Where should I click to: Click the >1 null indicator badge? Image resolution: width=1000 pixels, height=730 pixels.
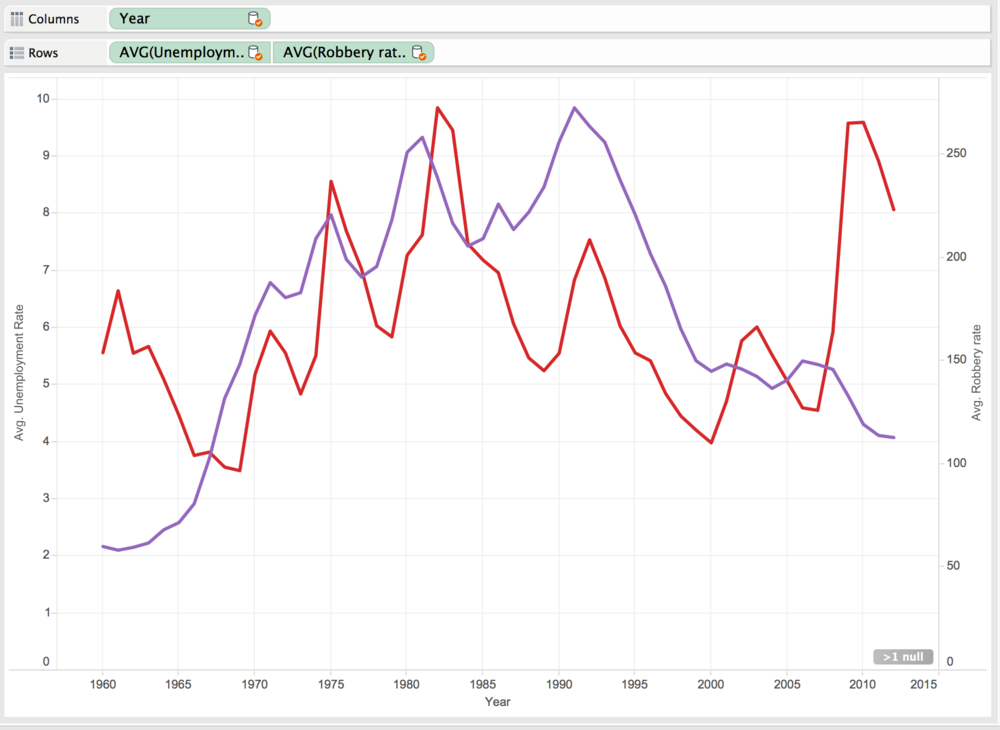click(903, 657)
